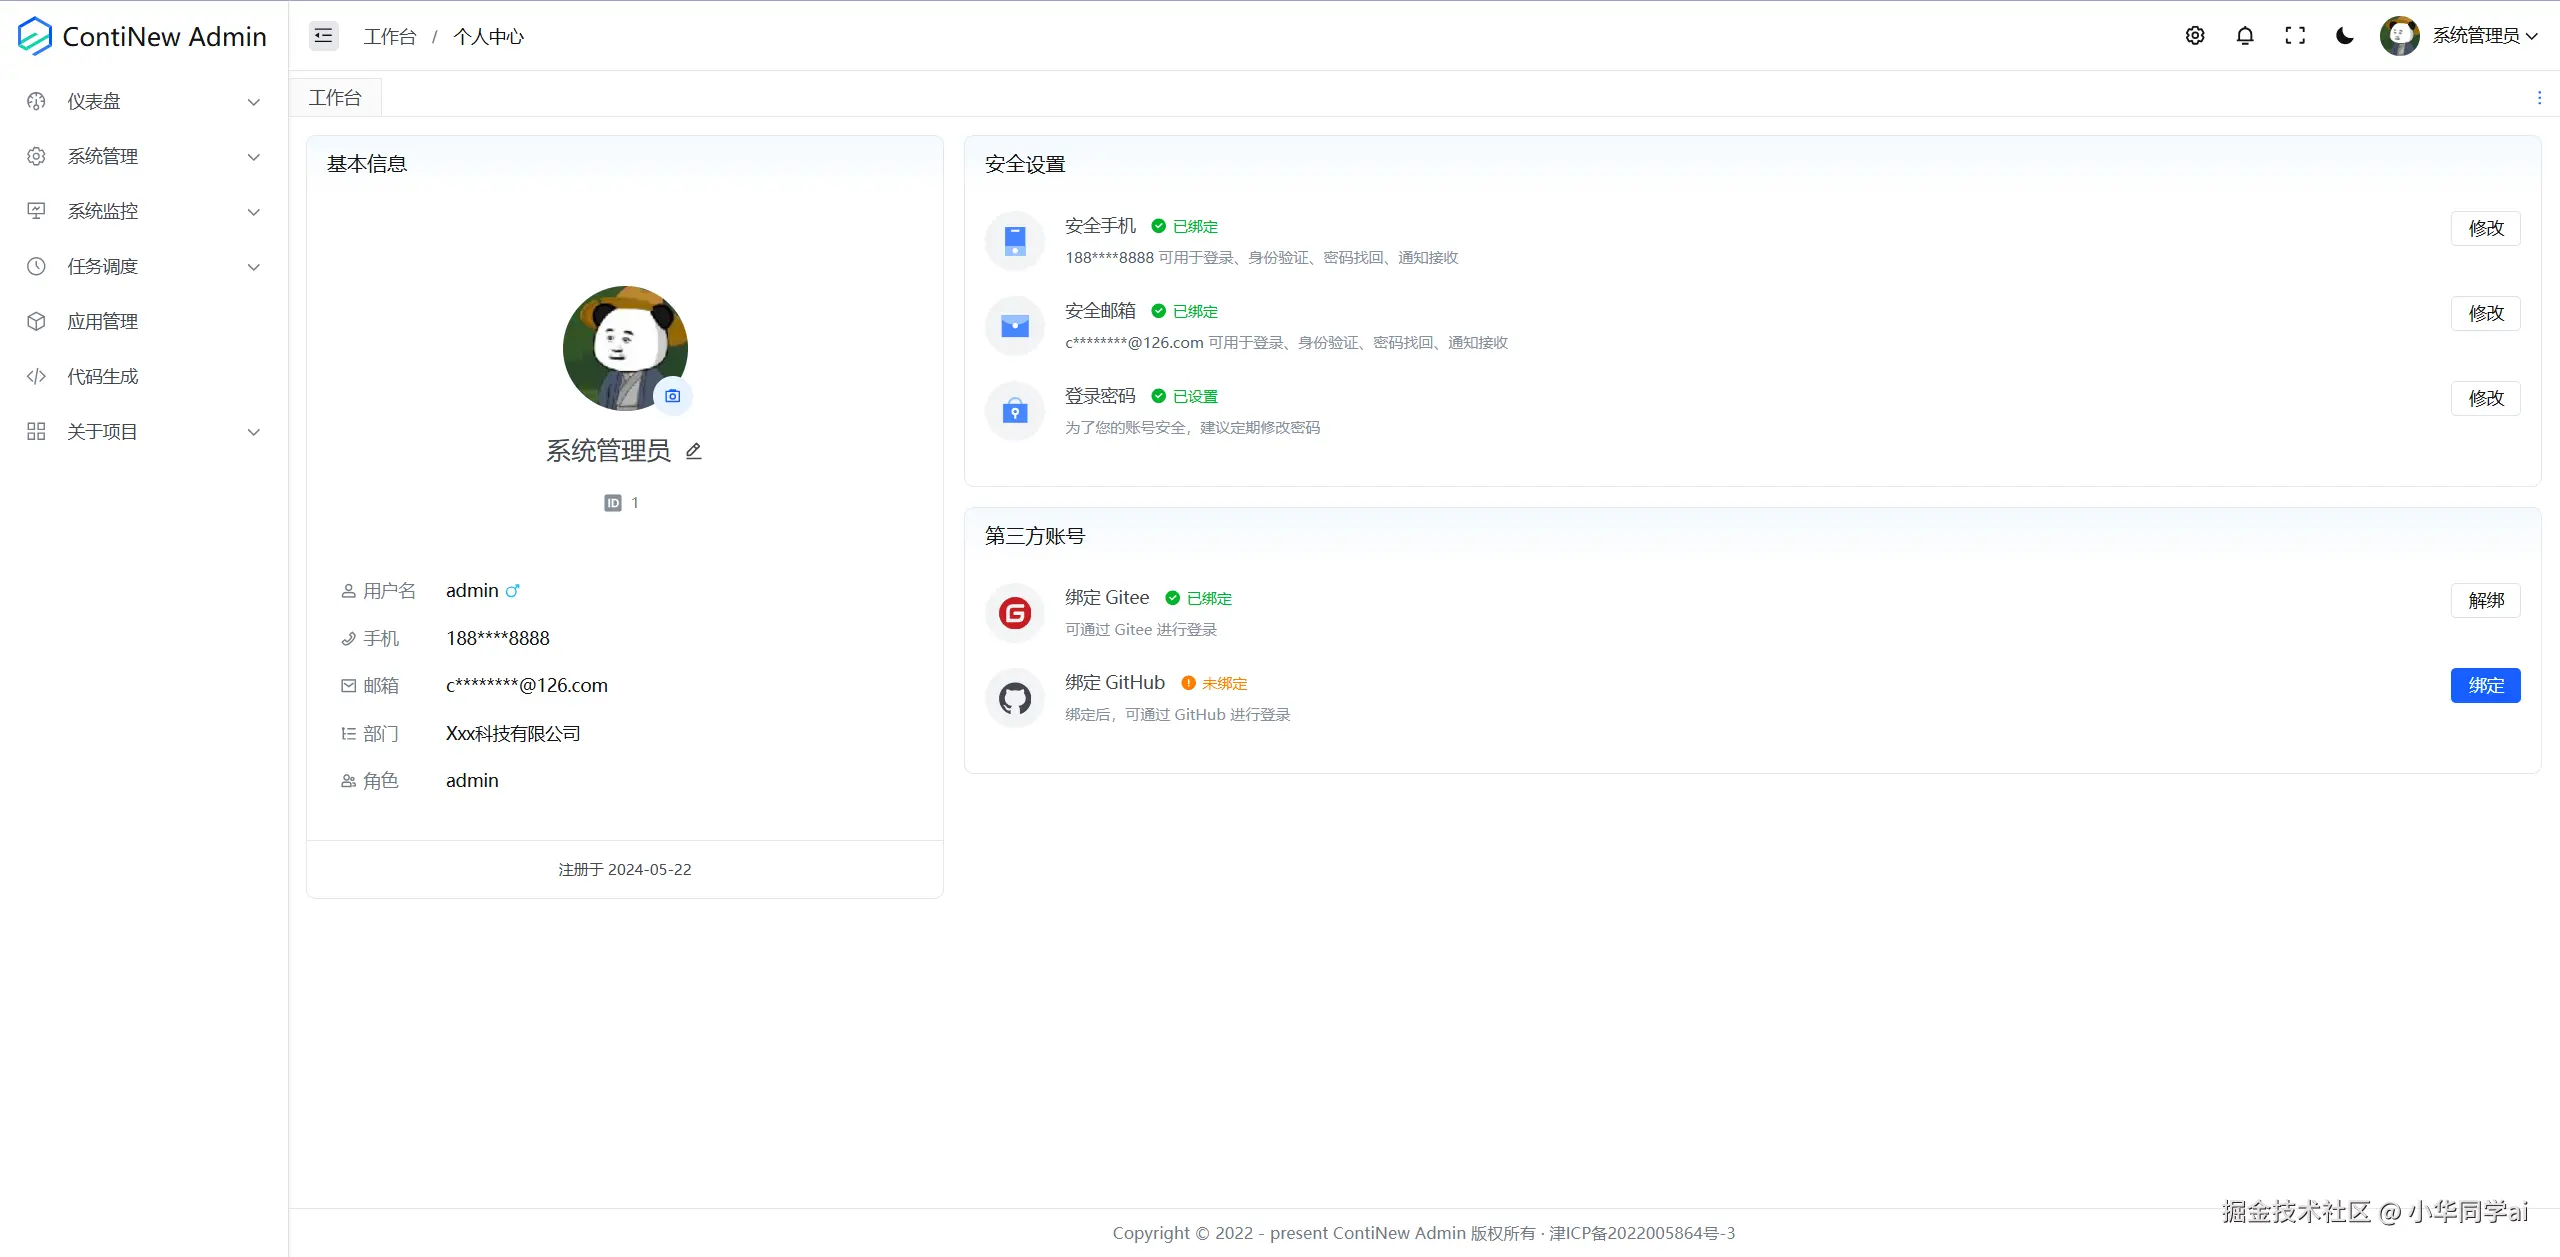2560x1257 pixels.
Task: Click the blue 绑定 button for GitHub
Action: pyautogui.click(x=2485, y=685)
